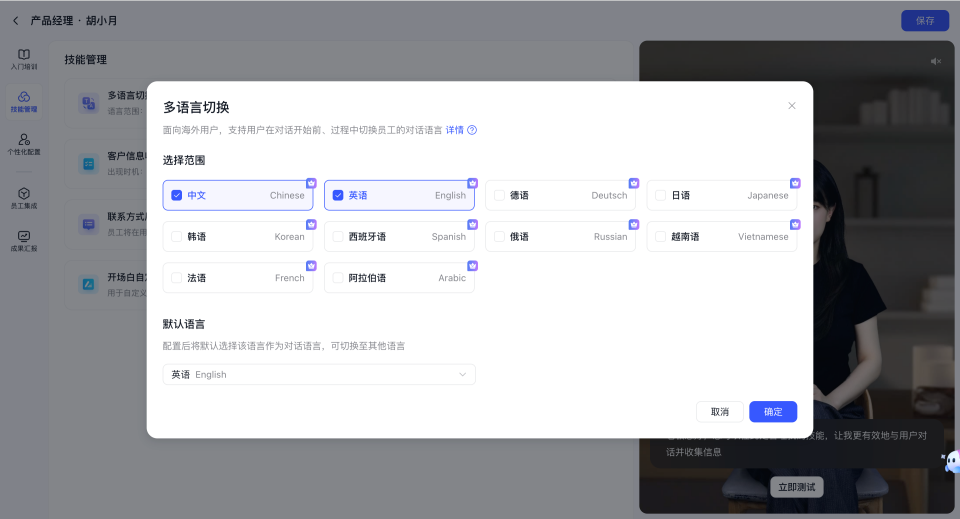
Task: Click the 取消 cancel button
Action: click(720, 412)
